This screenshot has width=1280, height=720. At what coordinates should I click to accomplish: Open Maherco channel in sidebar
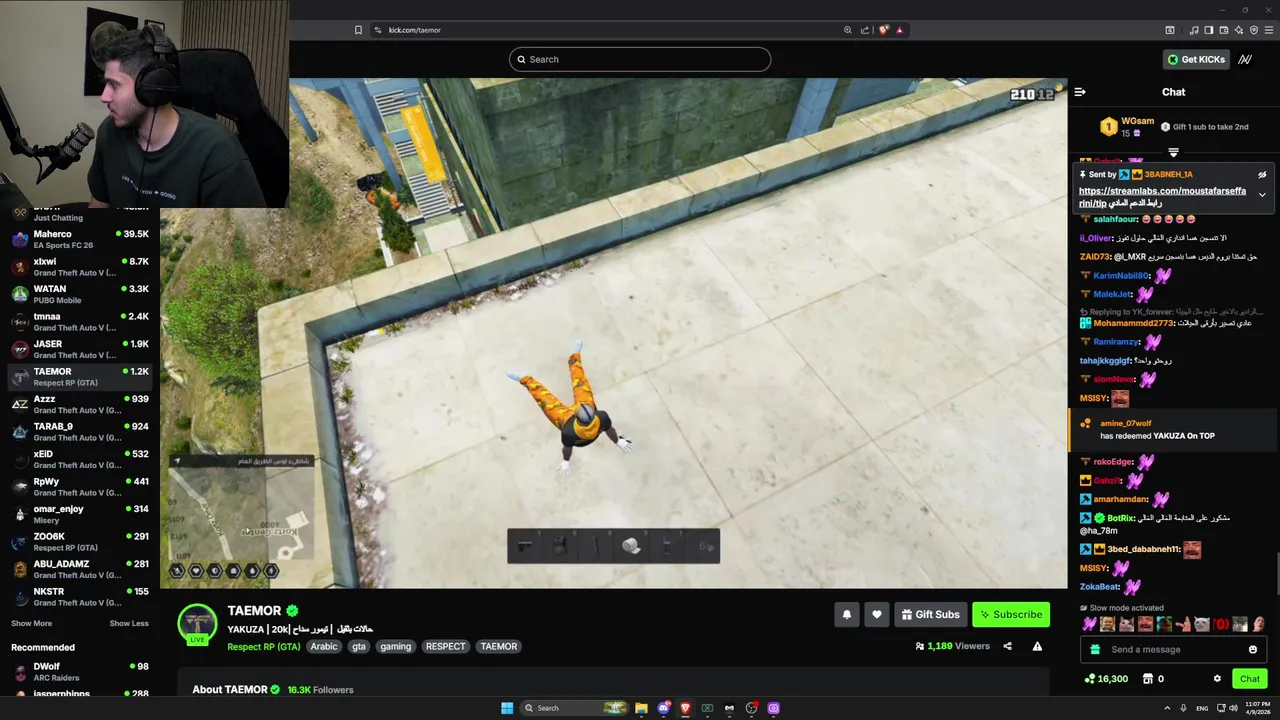(80, 239)
